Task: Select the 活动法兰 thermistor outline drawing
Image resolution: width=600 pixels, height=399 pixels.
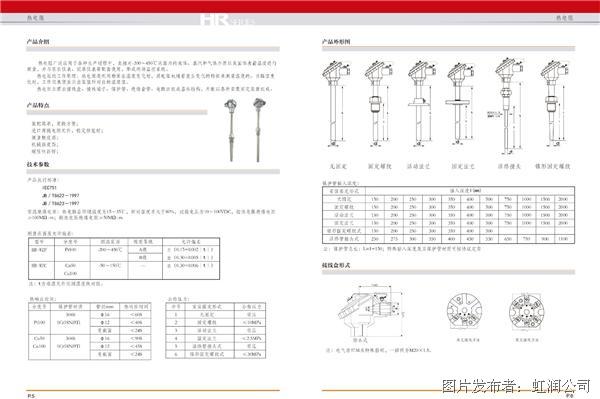Action: 422,104
